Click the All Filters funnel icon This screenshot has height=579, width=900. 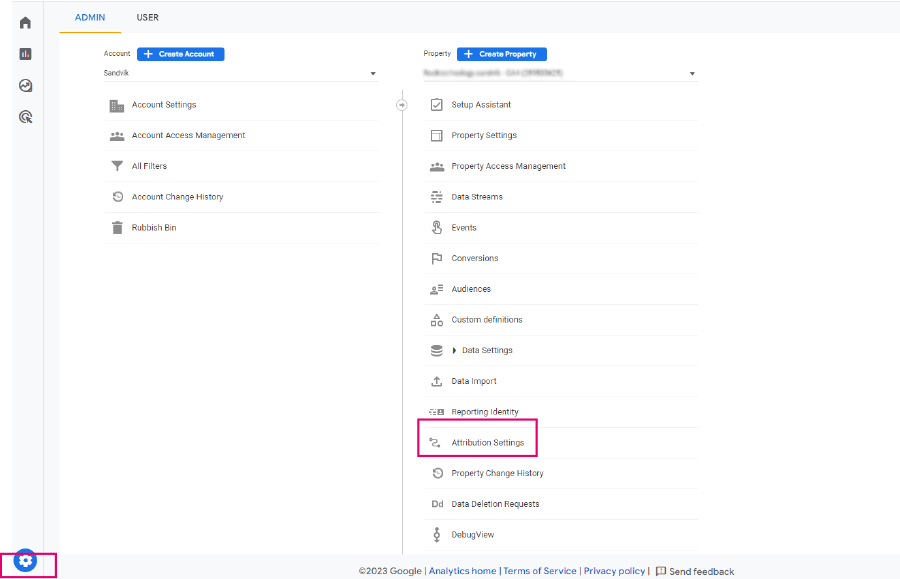(x=117, y=166)
